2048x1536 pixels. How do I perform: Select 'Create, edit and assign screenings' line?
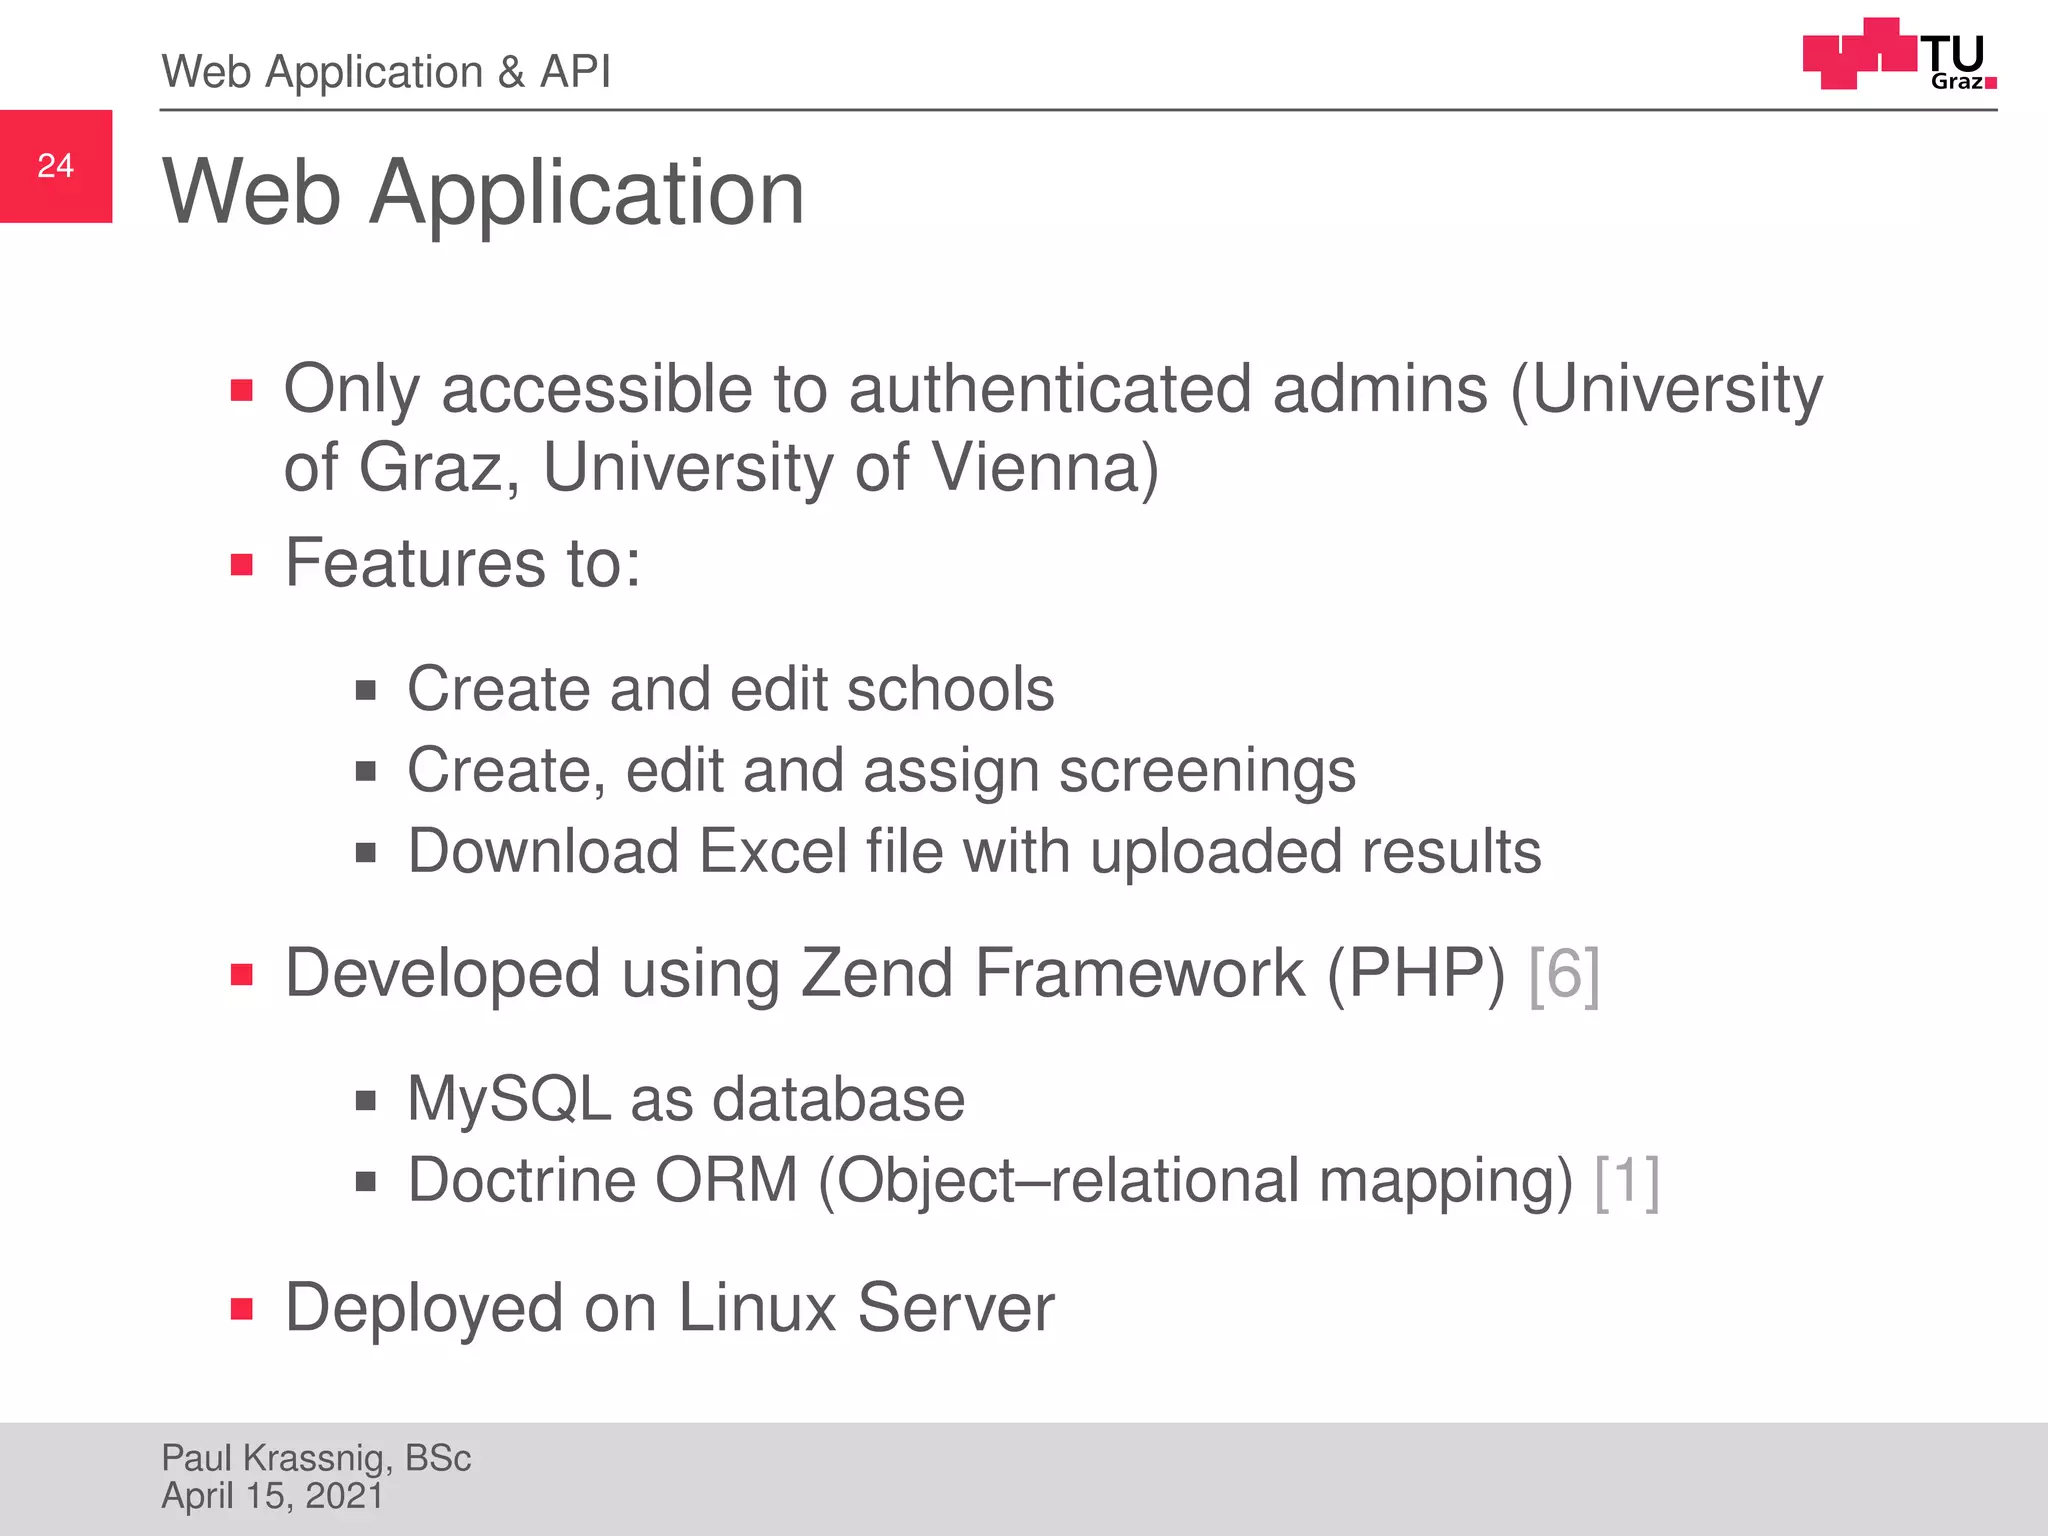click(x=881, y=771)
